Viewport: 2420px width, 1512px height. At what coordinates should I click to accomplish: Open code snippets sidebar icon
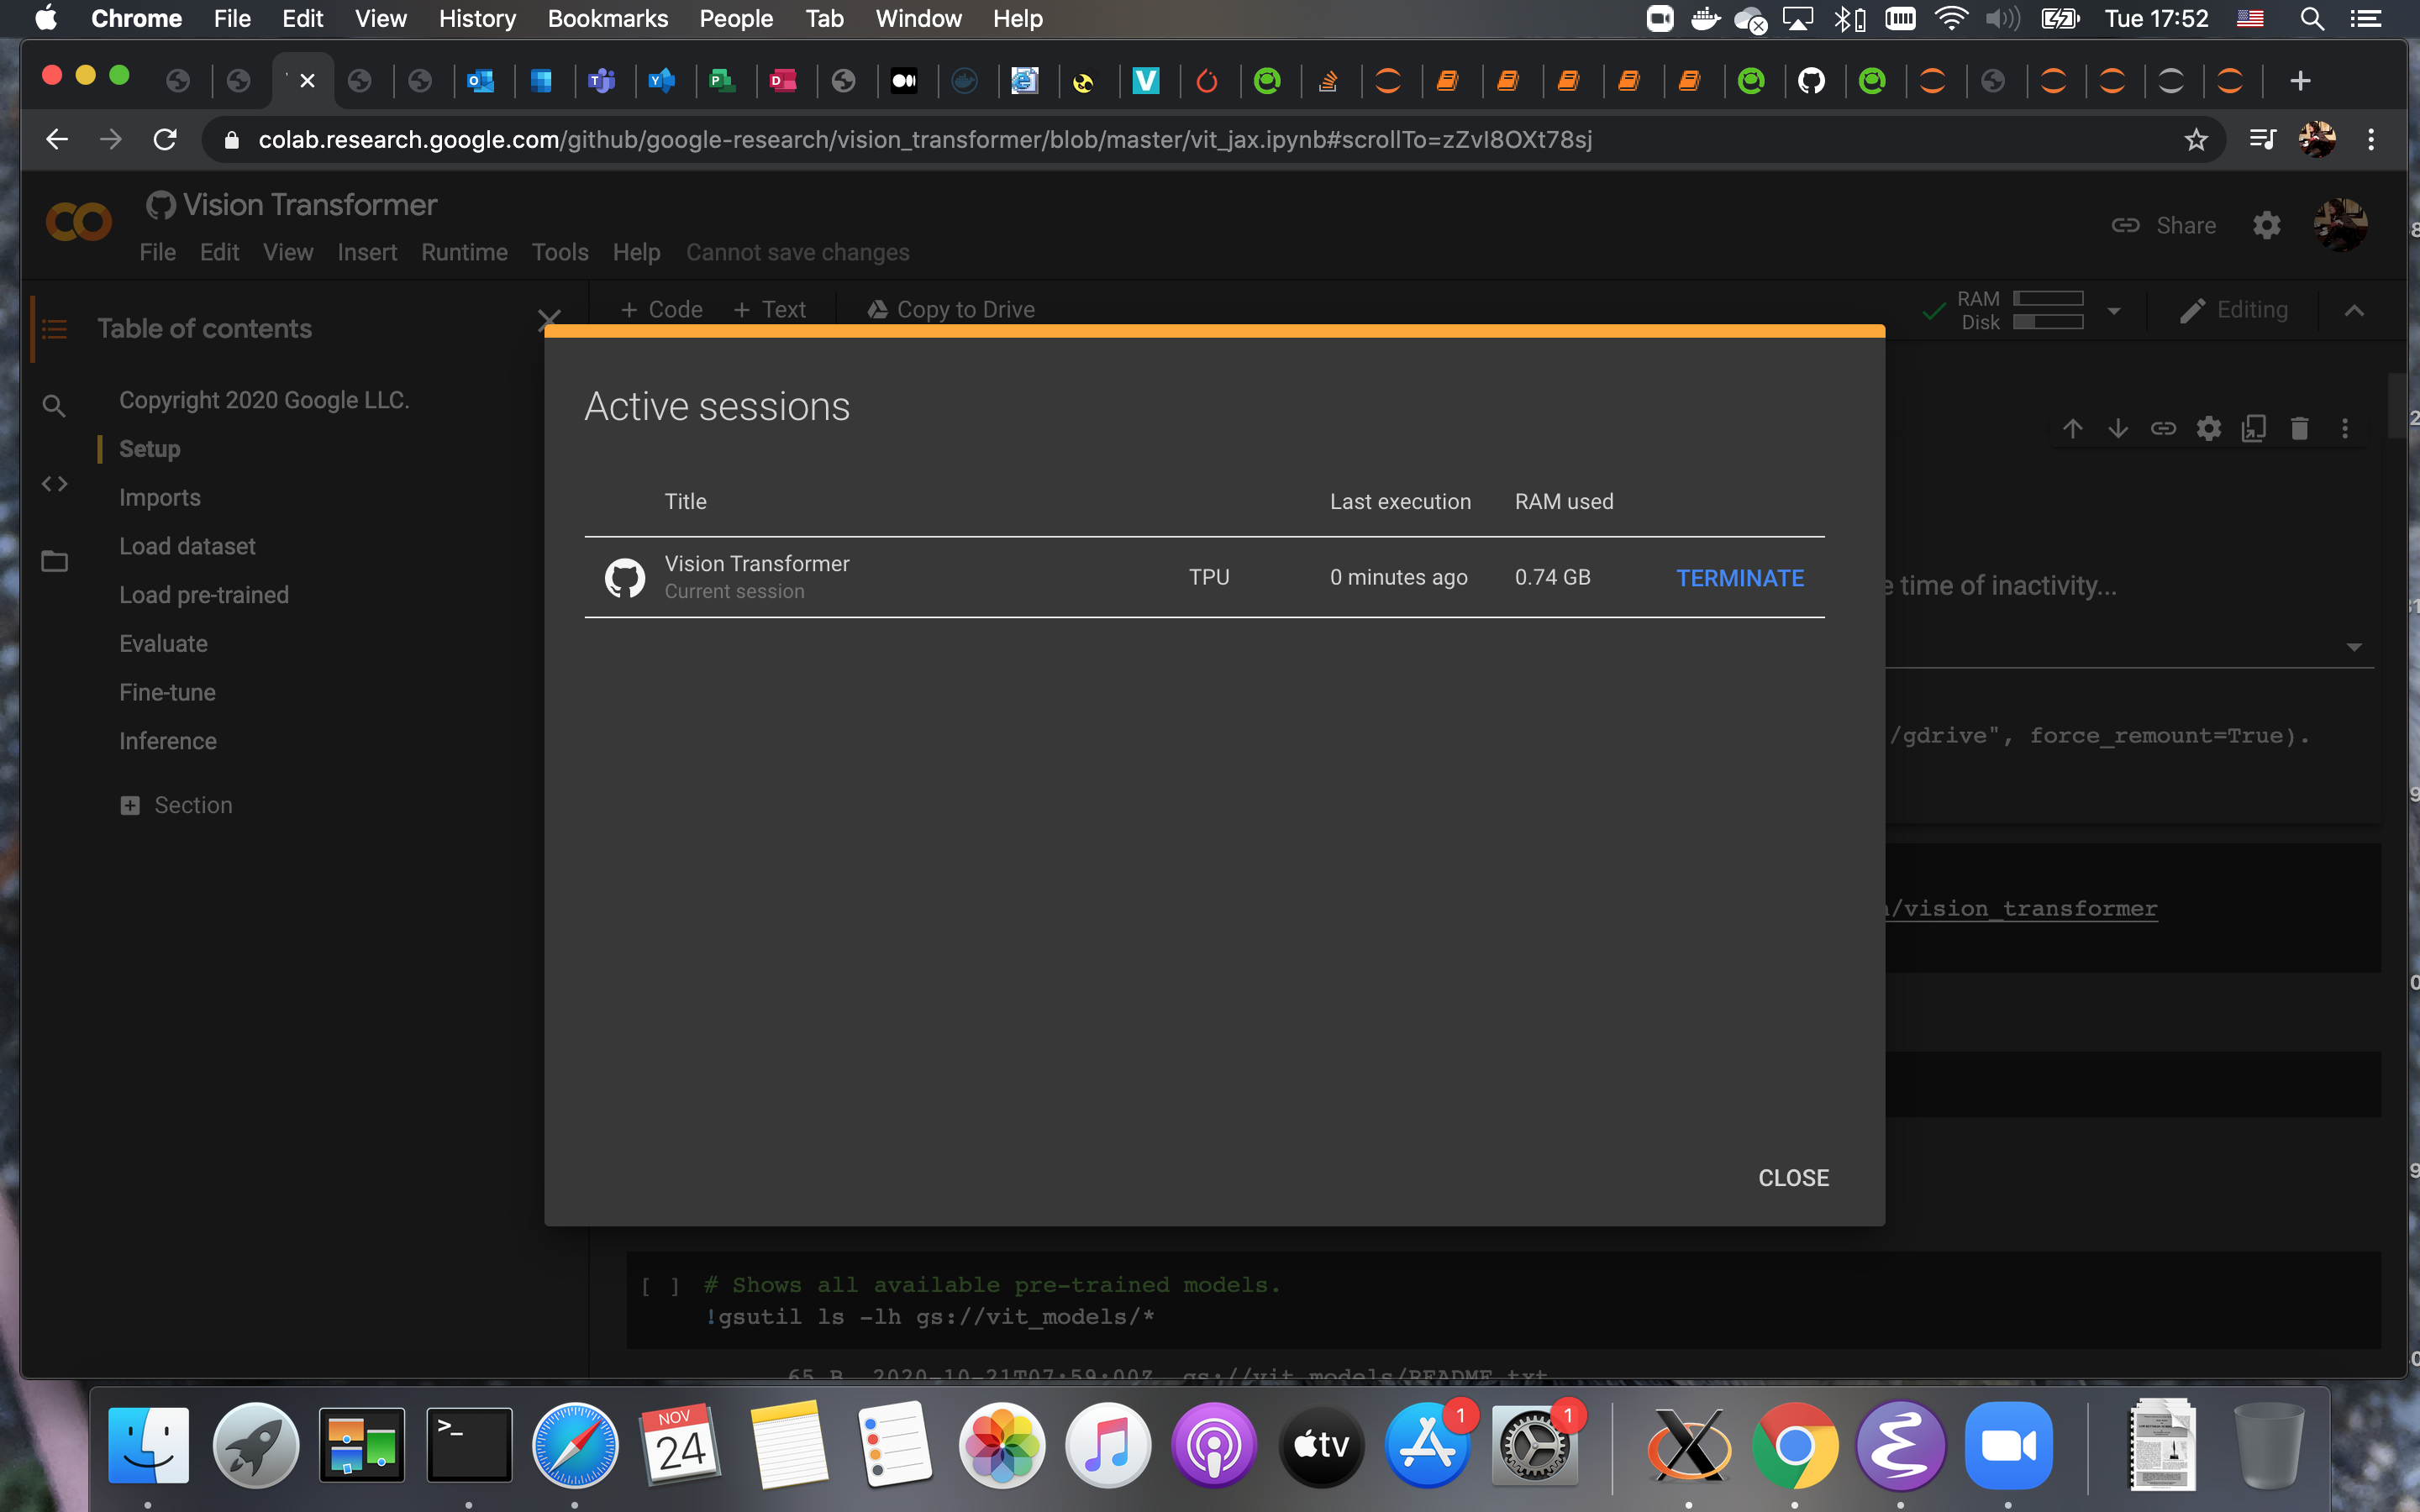point(54,484)
